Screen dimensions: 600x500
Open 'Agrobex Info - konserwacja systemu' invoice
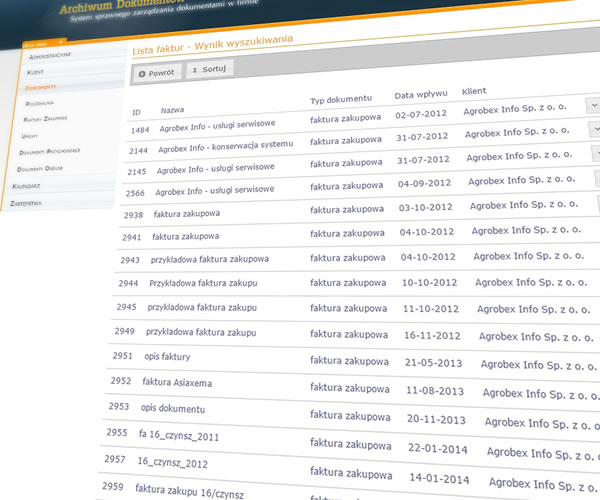226,146
